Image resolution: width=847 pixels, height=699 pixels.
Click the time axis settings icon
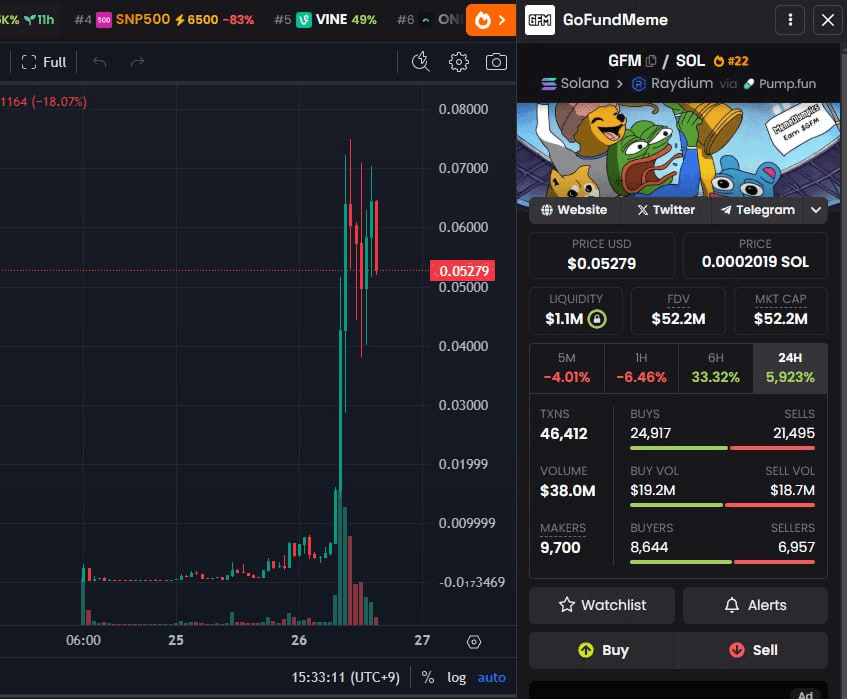tap(474, 642)
